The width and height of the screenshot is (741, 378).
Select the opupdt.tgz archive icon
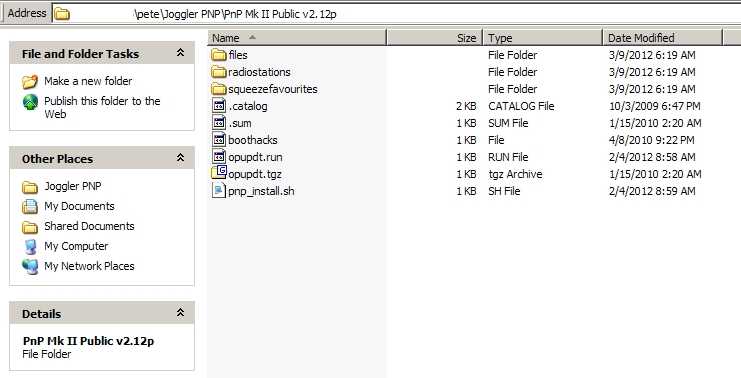tap(219, 173)
